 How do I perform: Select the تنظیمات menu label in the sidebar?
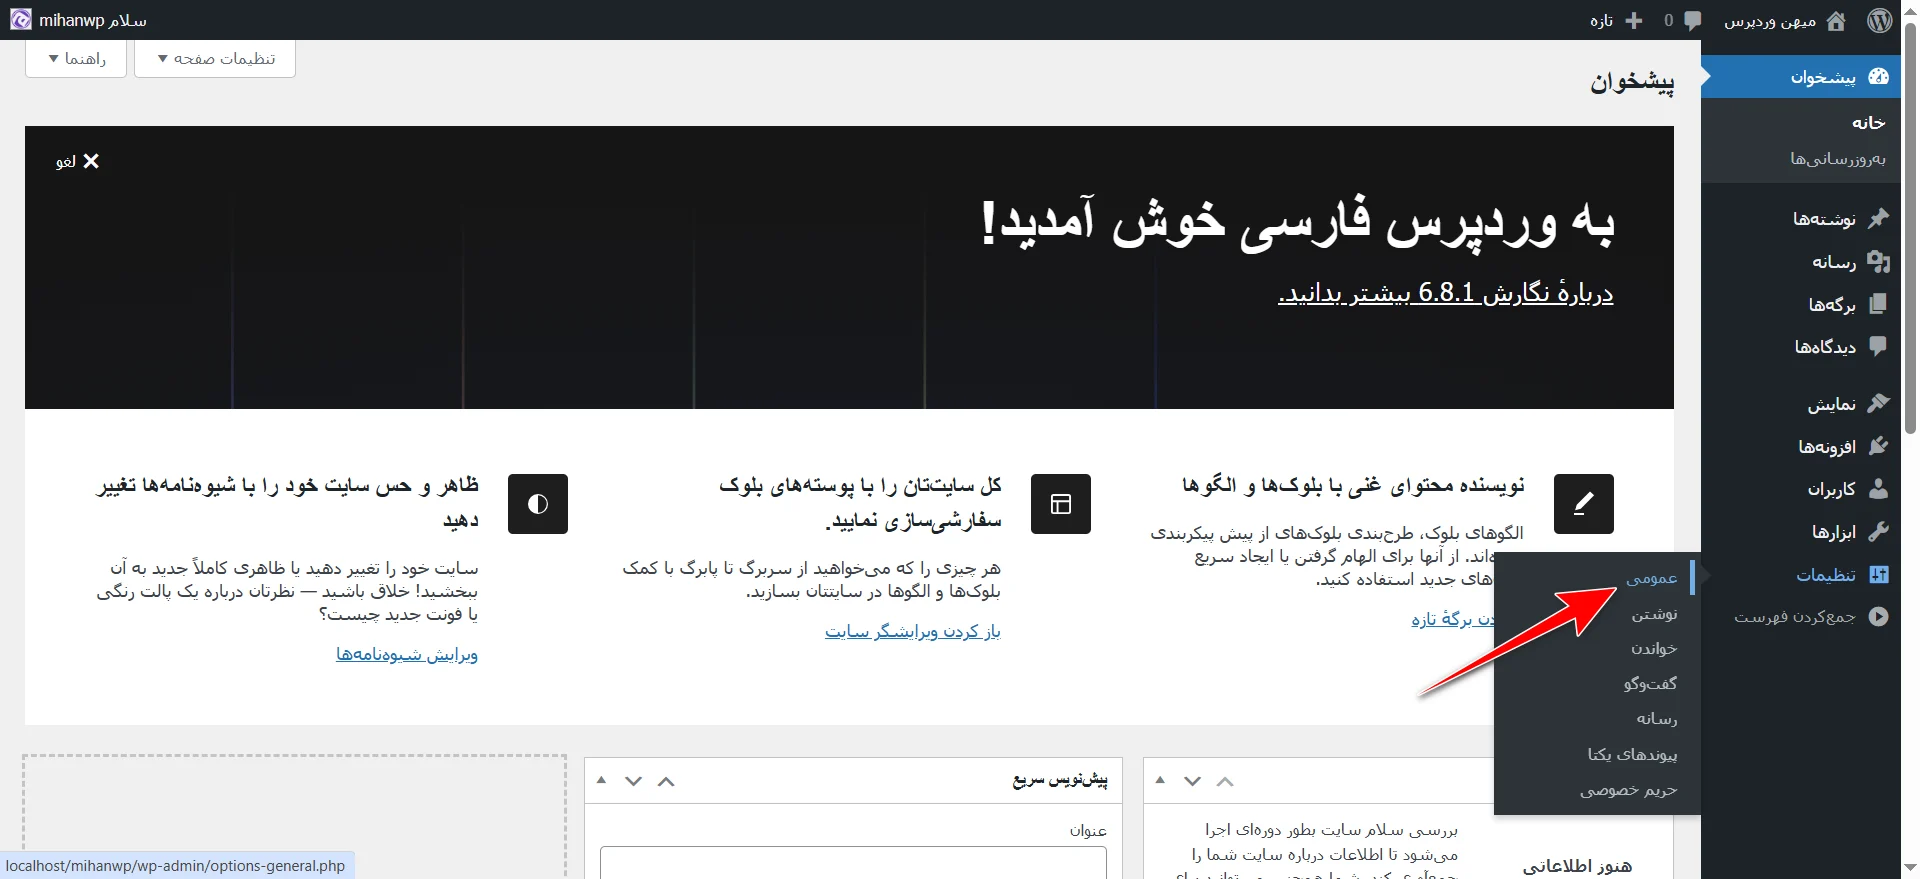tap(1826, 575)
